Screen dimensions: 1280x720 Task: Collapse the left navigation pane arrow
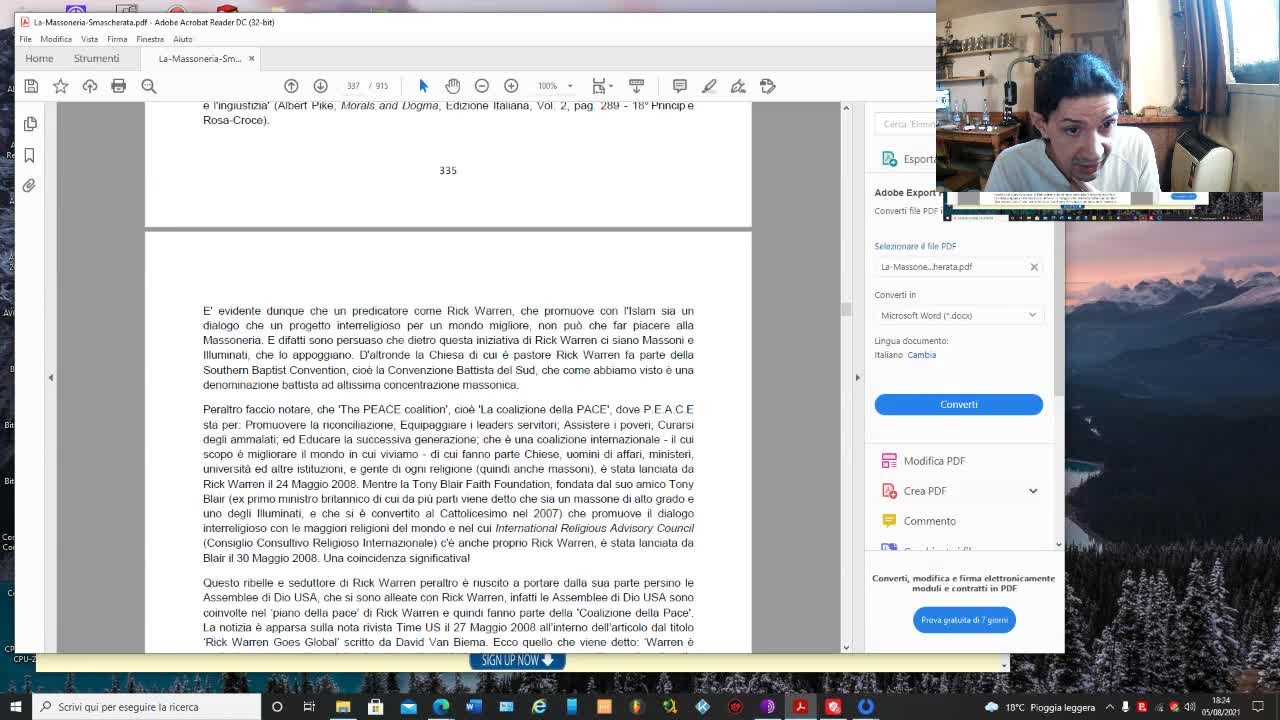pyautogui.click(x=51, y=377)
